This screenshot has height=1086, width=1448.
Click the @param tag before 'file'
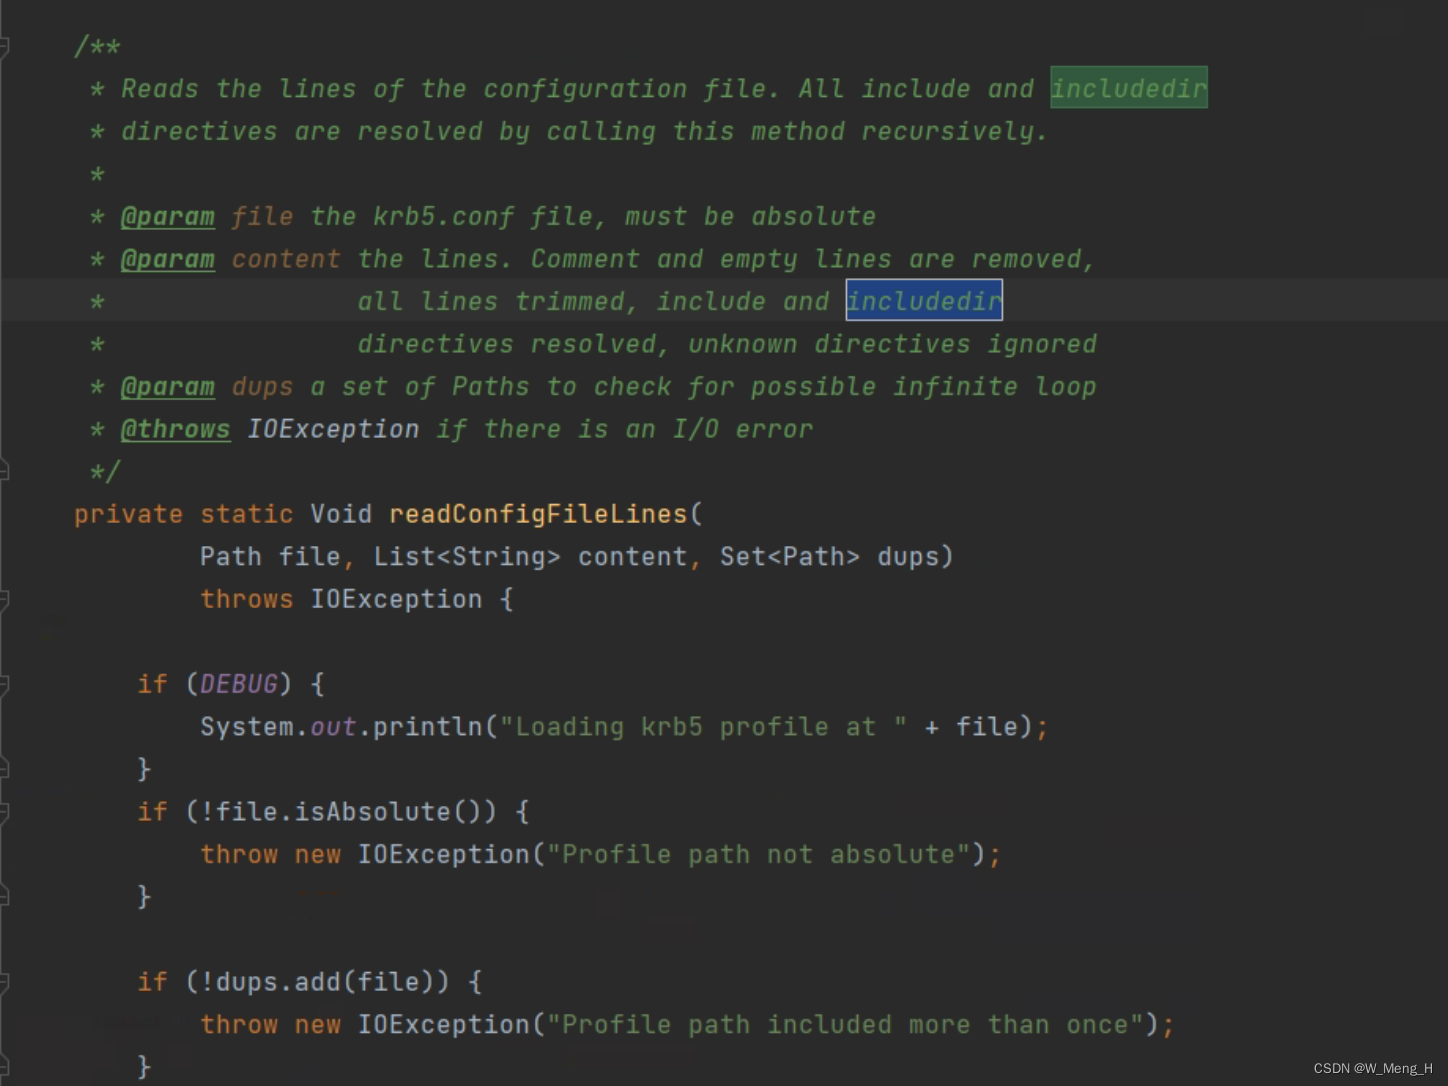(x=167, y=217)
